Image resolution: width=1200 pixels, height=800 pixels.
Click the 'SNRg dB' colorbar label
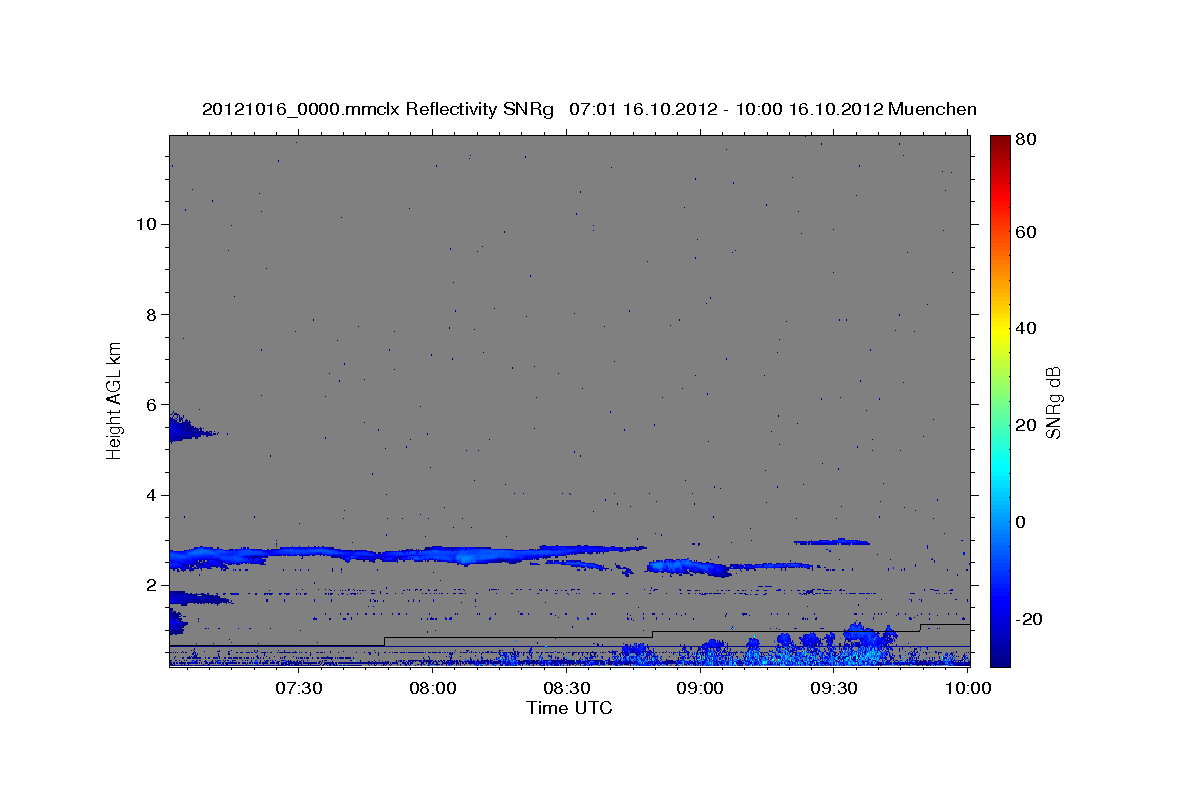click(x=1053, y=403)
